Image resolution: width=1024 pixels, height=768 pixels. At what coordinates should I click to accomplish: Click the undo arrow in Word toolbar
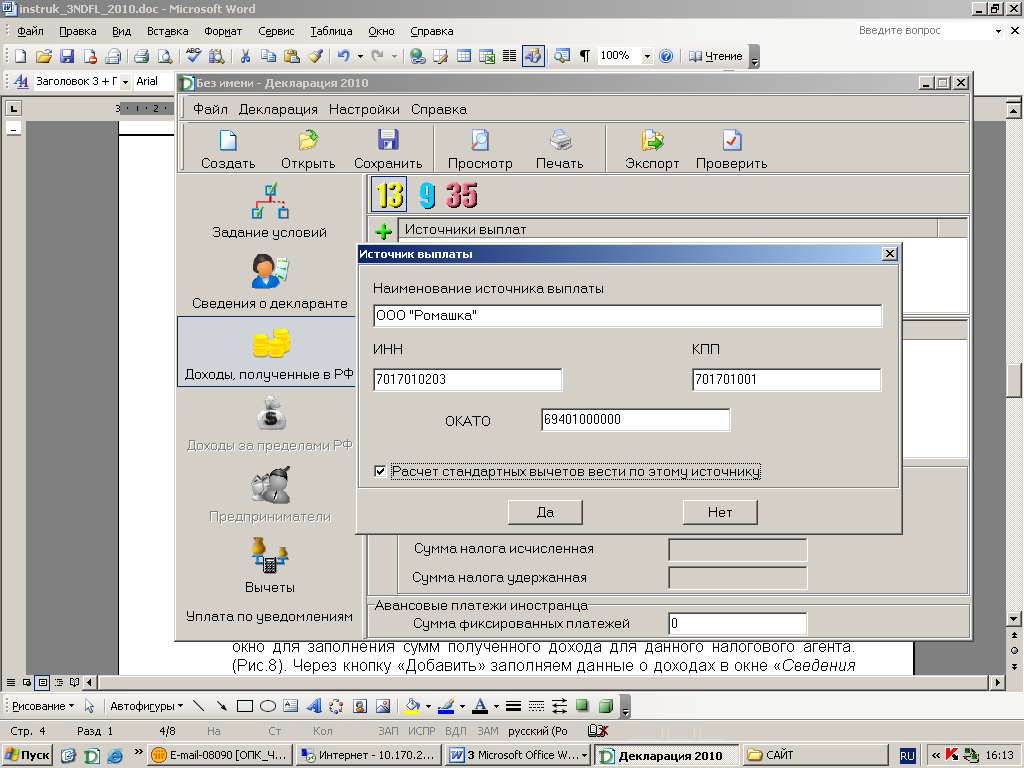coord(344,56)
